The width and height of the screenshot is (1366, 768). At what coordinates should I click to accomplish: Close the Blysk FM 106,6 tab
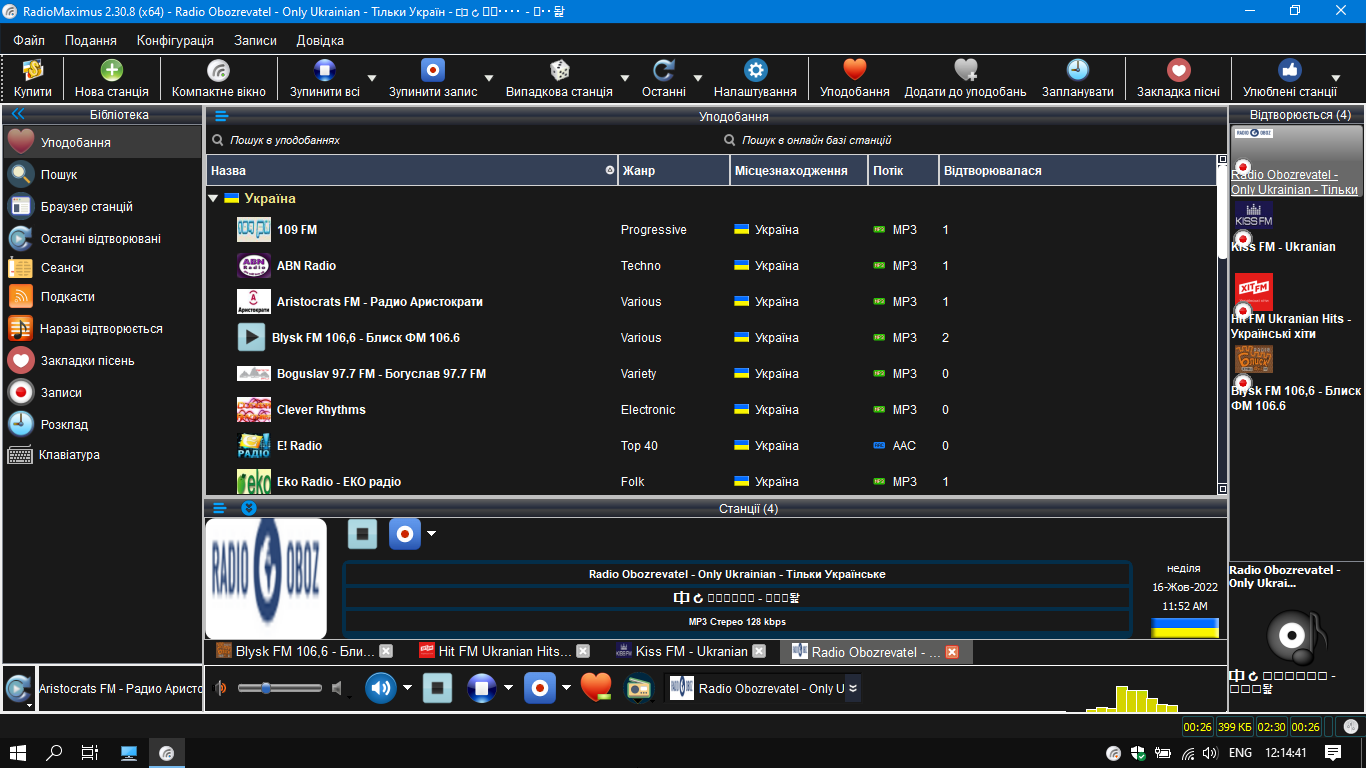click(386, 651)
